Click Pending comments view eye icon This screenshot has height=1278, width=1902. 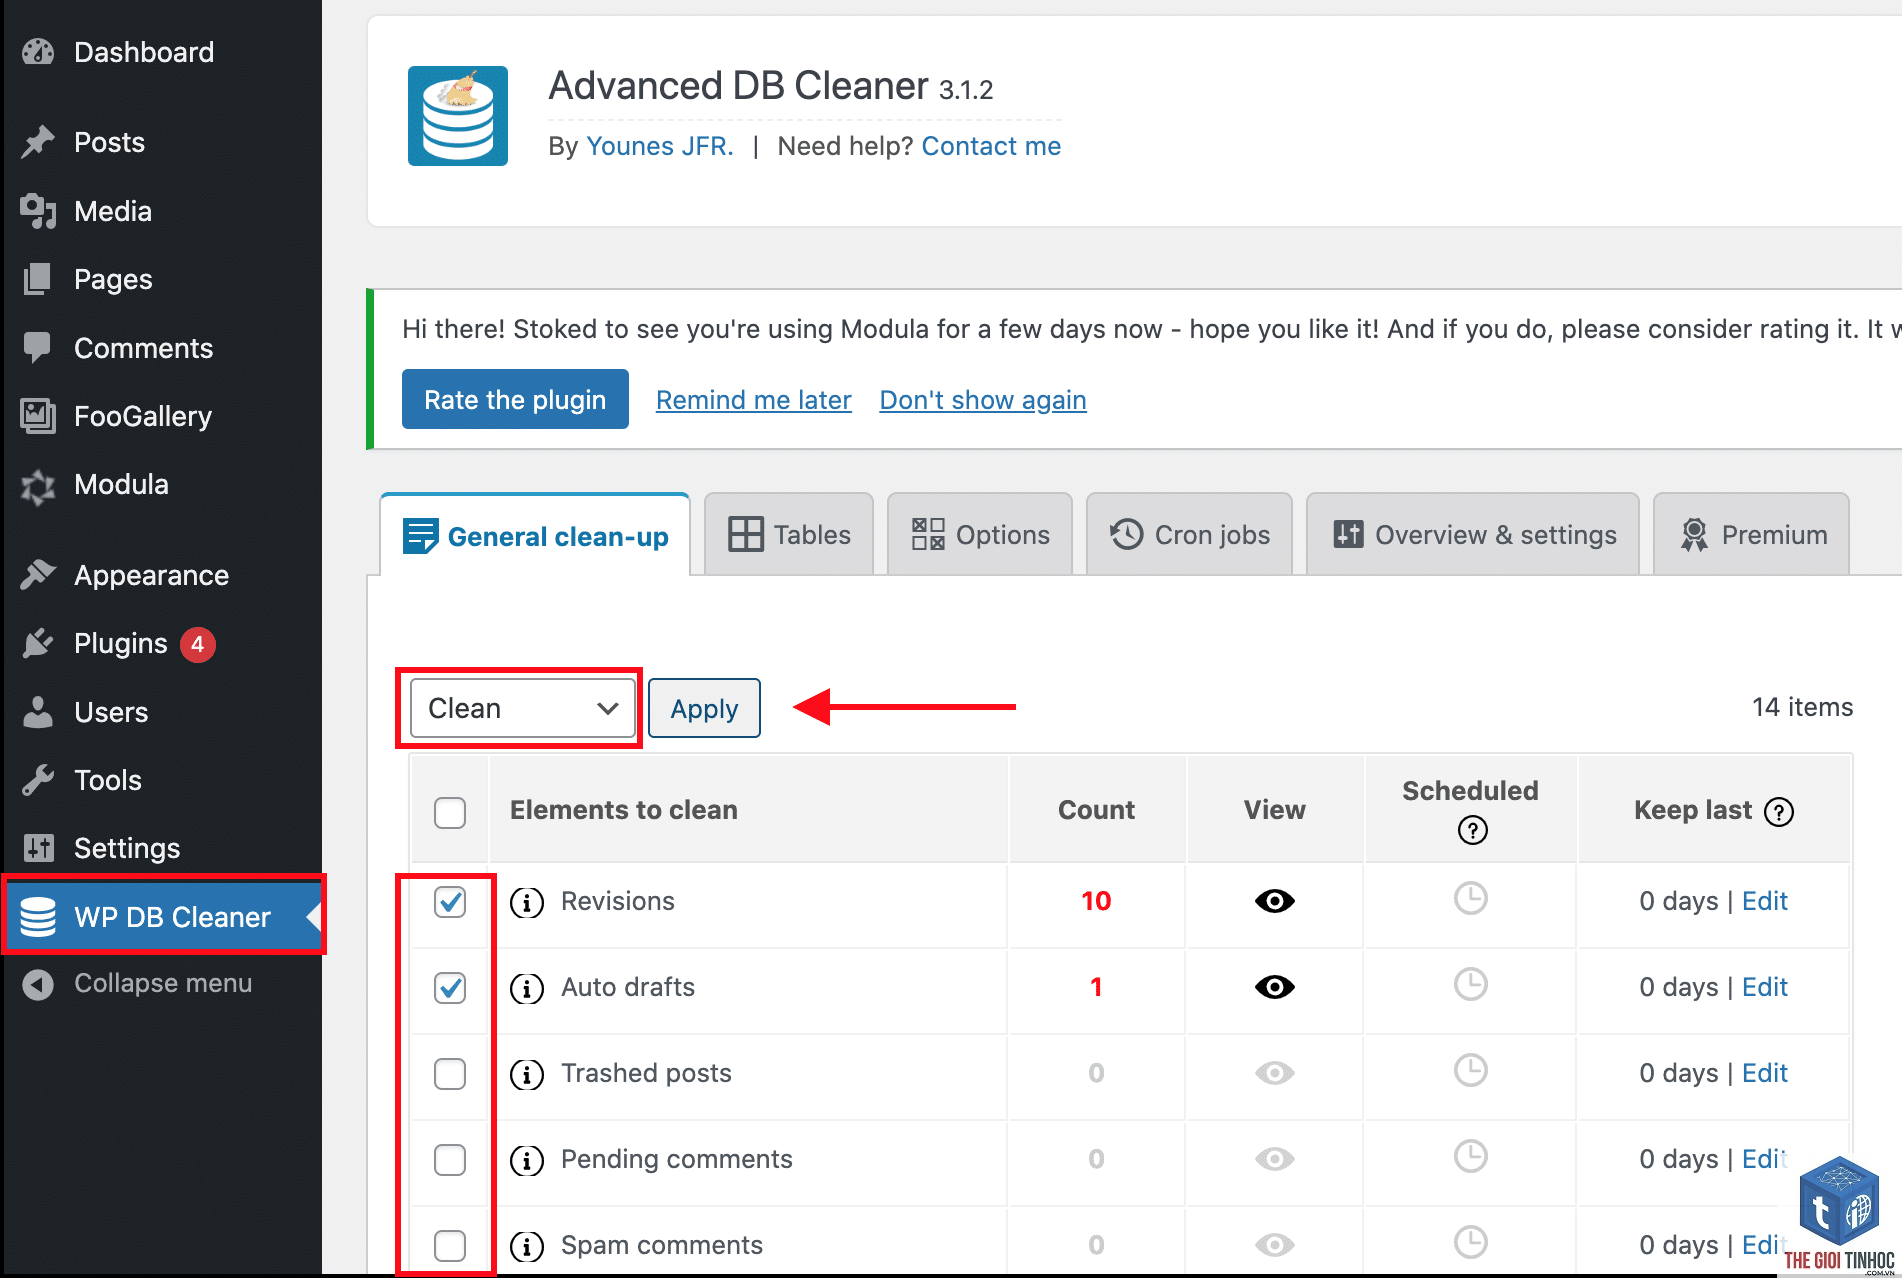click(1275, 1159)
